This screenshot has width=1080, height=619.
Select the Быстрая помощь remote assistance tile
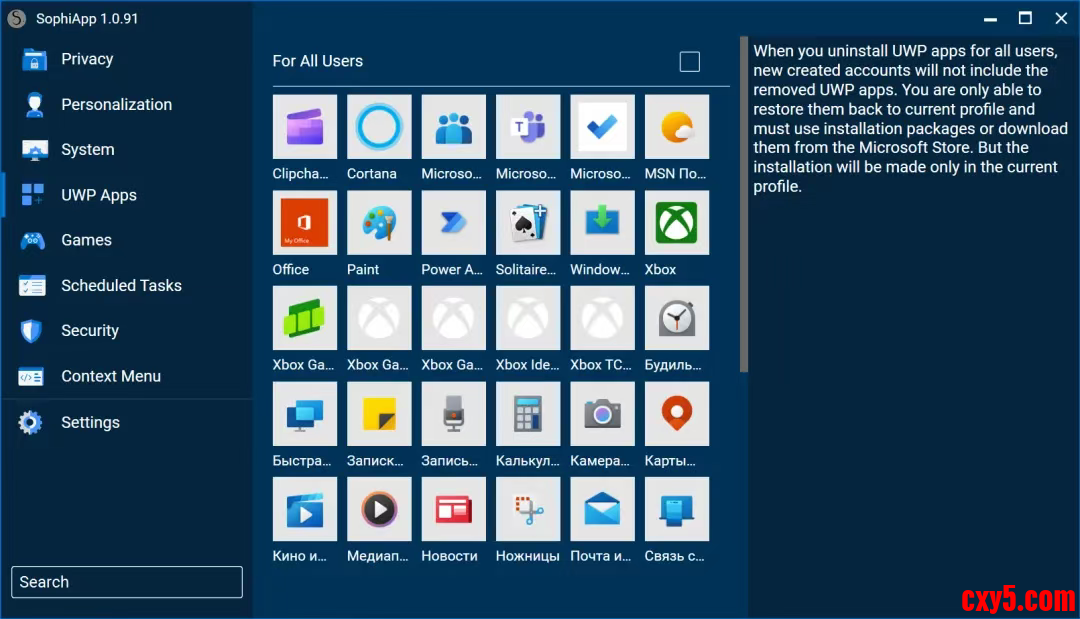304,414
